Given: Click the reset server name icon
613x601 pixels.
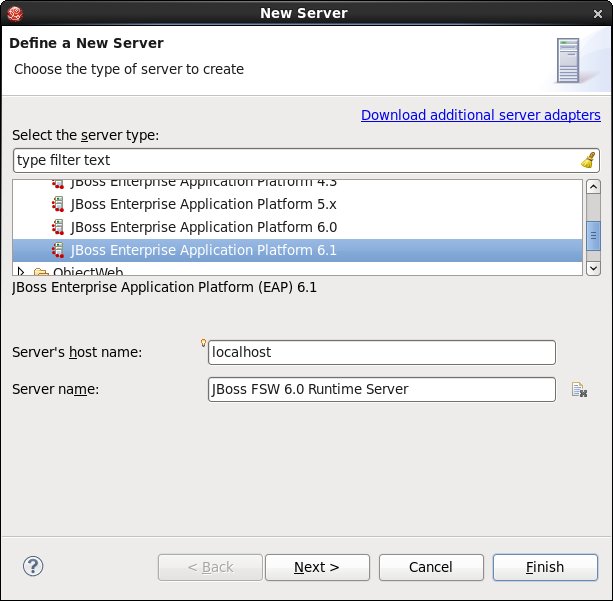Looking at the screenshot, I should click(579, 389).
